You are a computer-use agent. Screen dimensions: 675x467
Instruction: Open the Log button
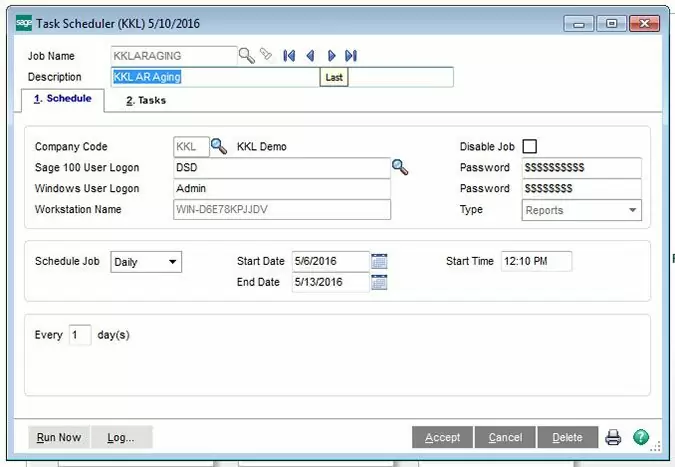(x=121, y=437)
